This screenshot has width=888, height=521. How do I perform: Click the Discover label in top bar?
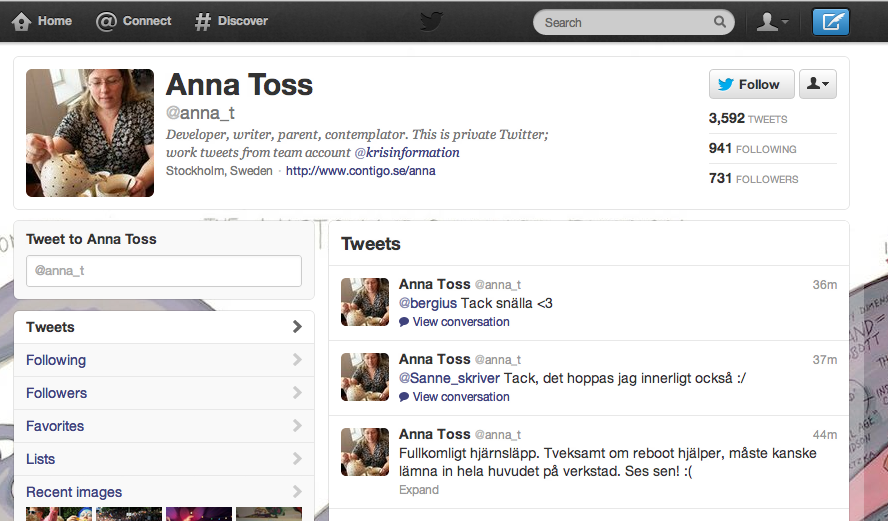243,21
